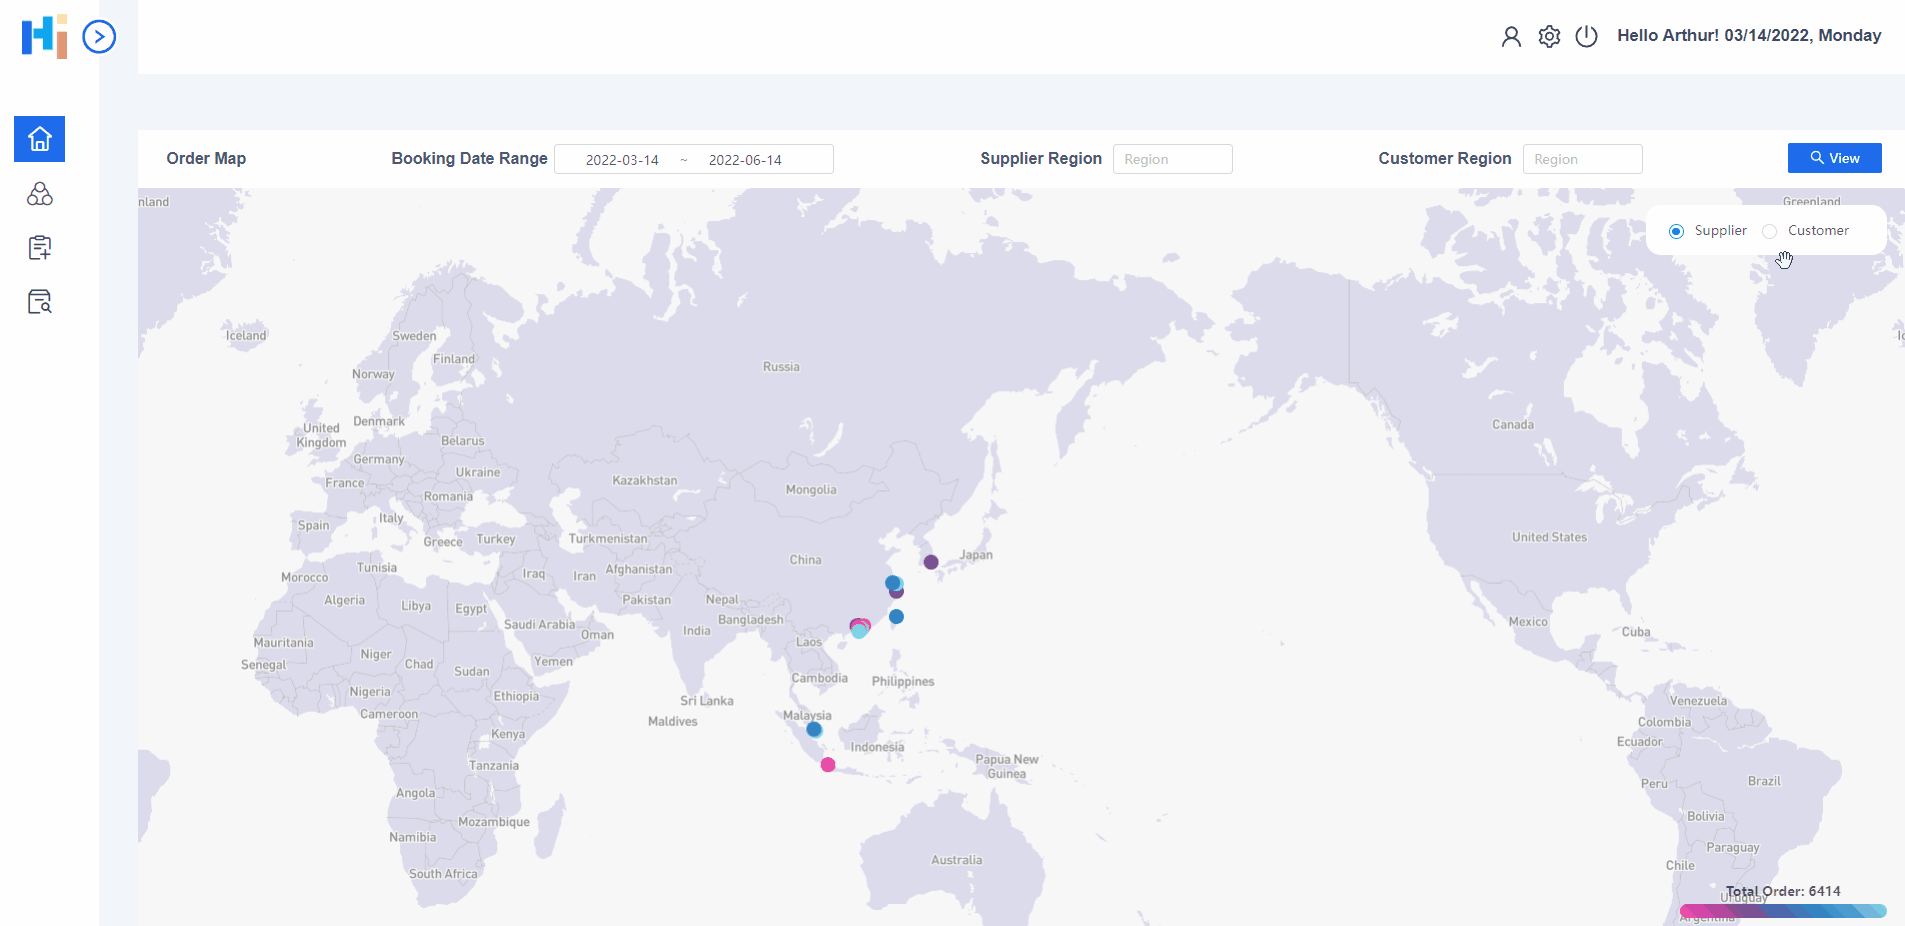Viewport: 1905px width, 926px height.
Task: Click the power logout icon
Action: pos(1586,37)
